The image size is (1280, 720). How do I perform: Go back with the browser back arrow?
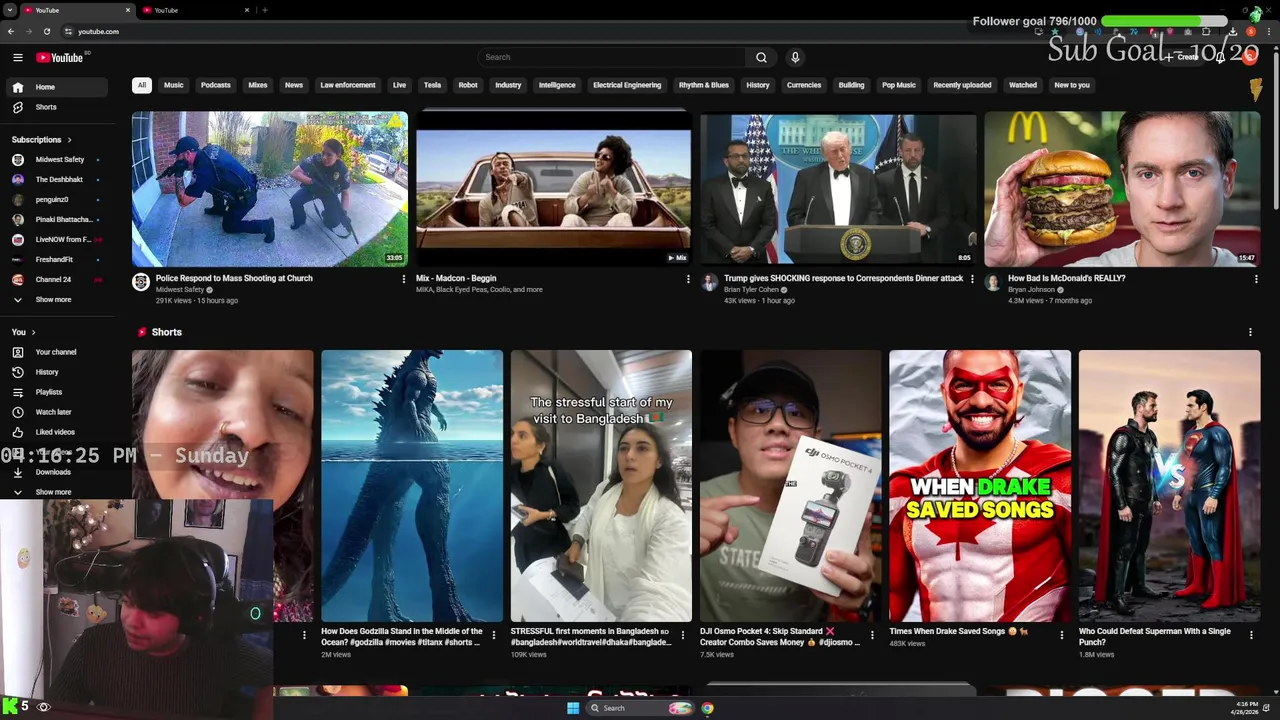click(x=11, y=31)
